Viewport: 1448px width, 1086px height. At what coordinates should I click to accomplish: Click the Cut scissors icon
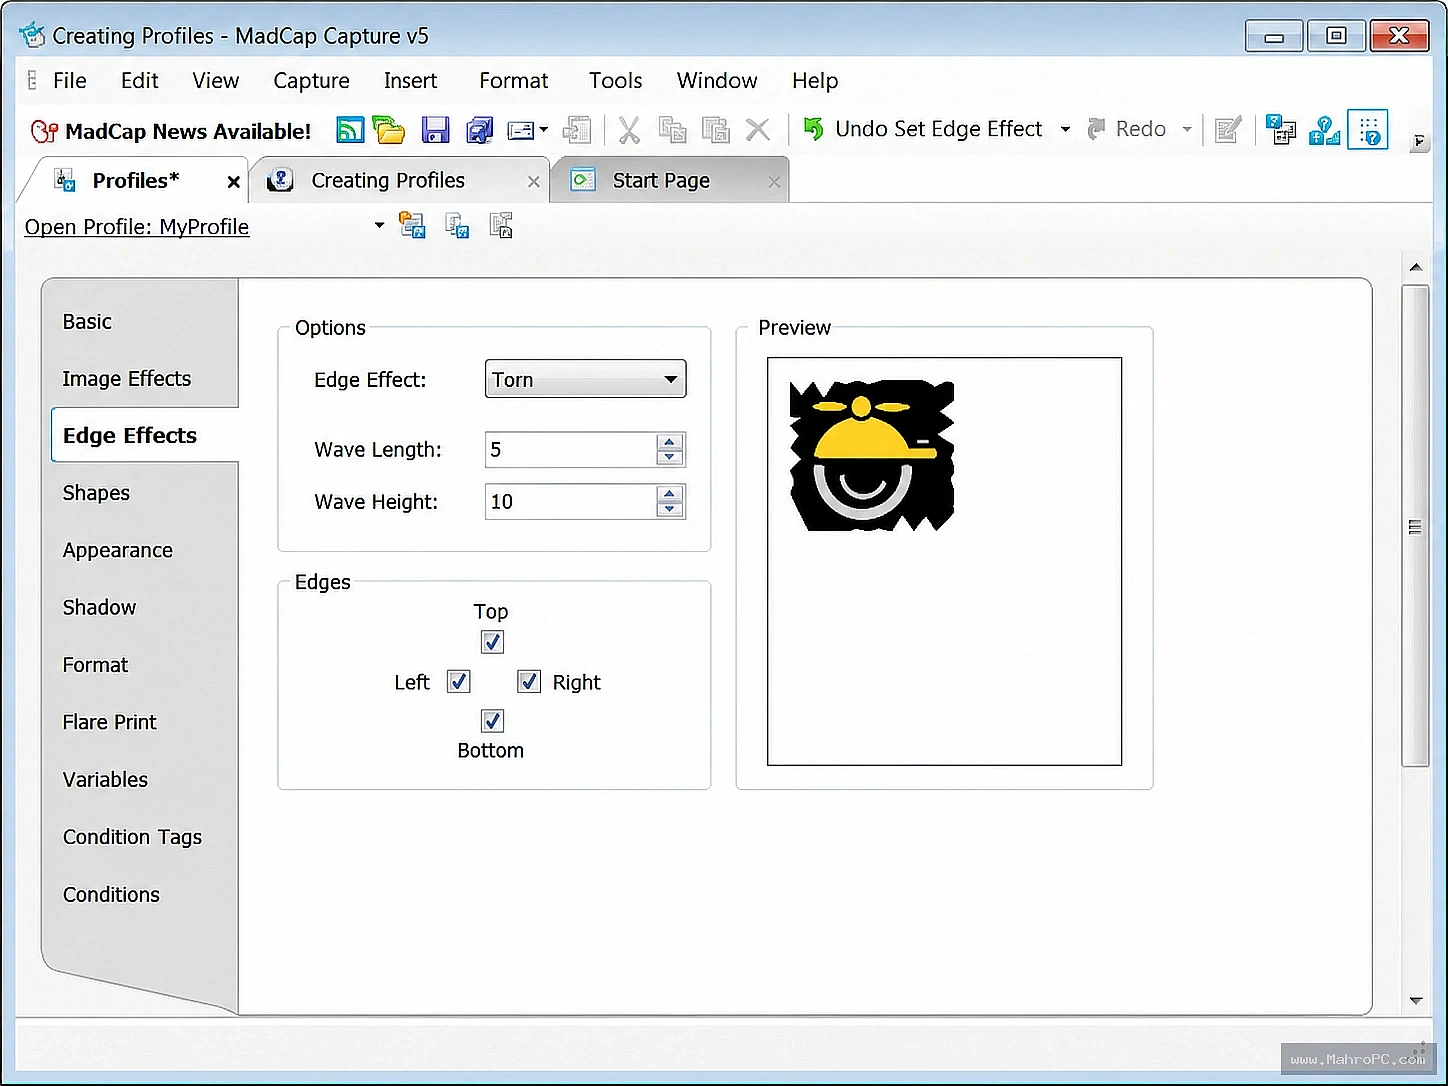pyautogui.click(x=629, y=130)
